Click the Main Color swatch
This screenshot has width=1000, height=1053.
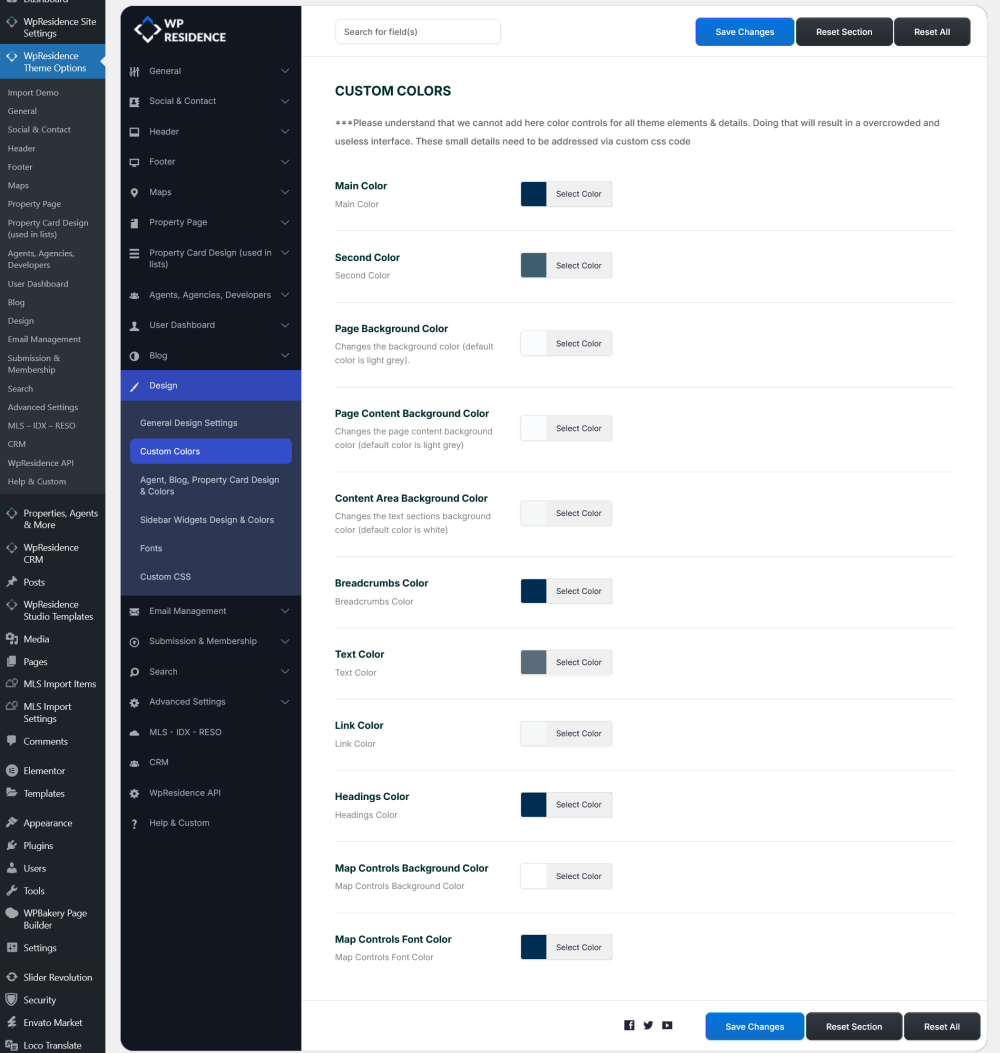(x=534, y=194)
